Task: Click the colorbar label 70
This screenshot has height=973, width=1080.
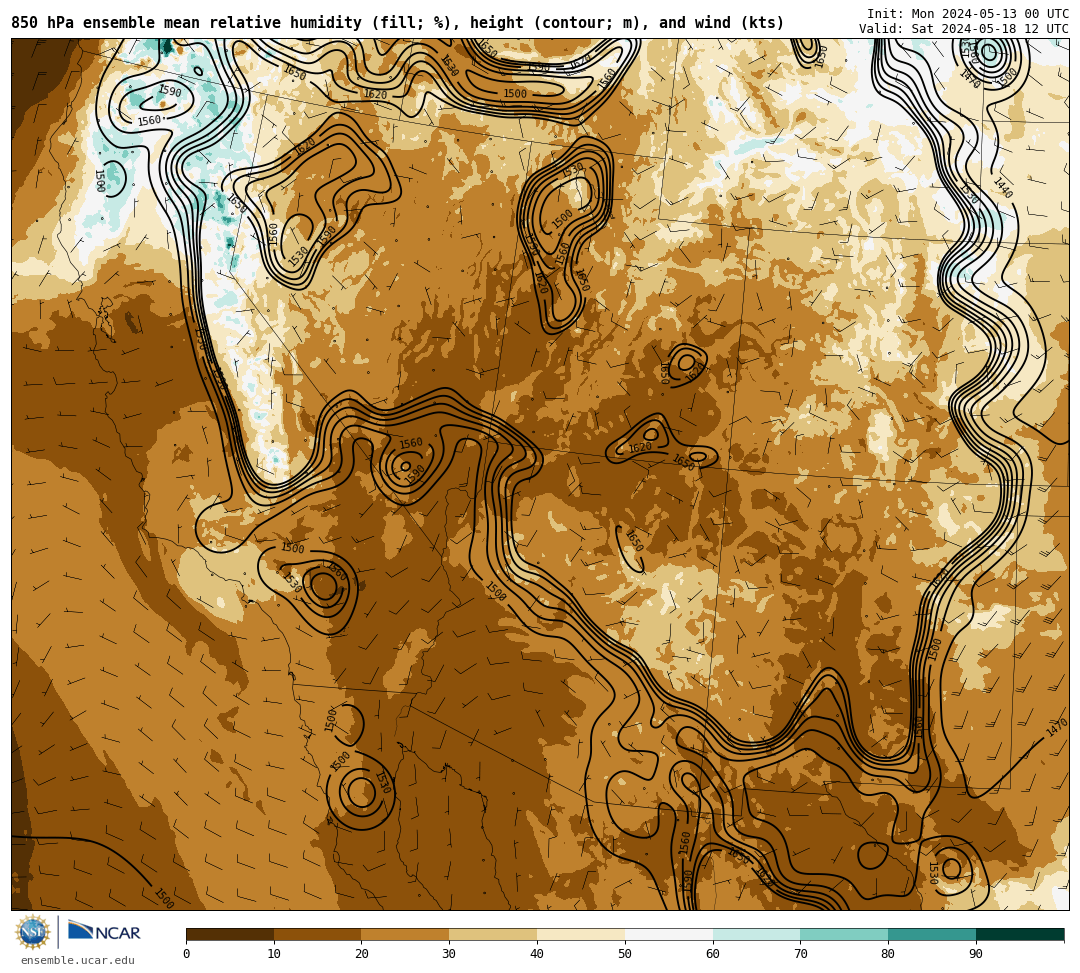Action: tap(800, 954)
